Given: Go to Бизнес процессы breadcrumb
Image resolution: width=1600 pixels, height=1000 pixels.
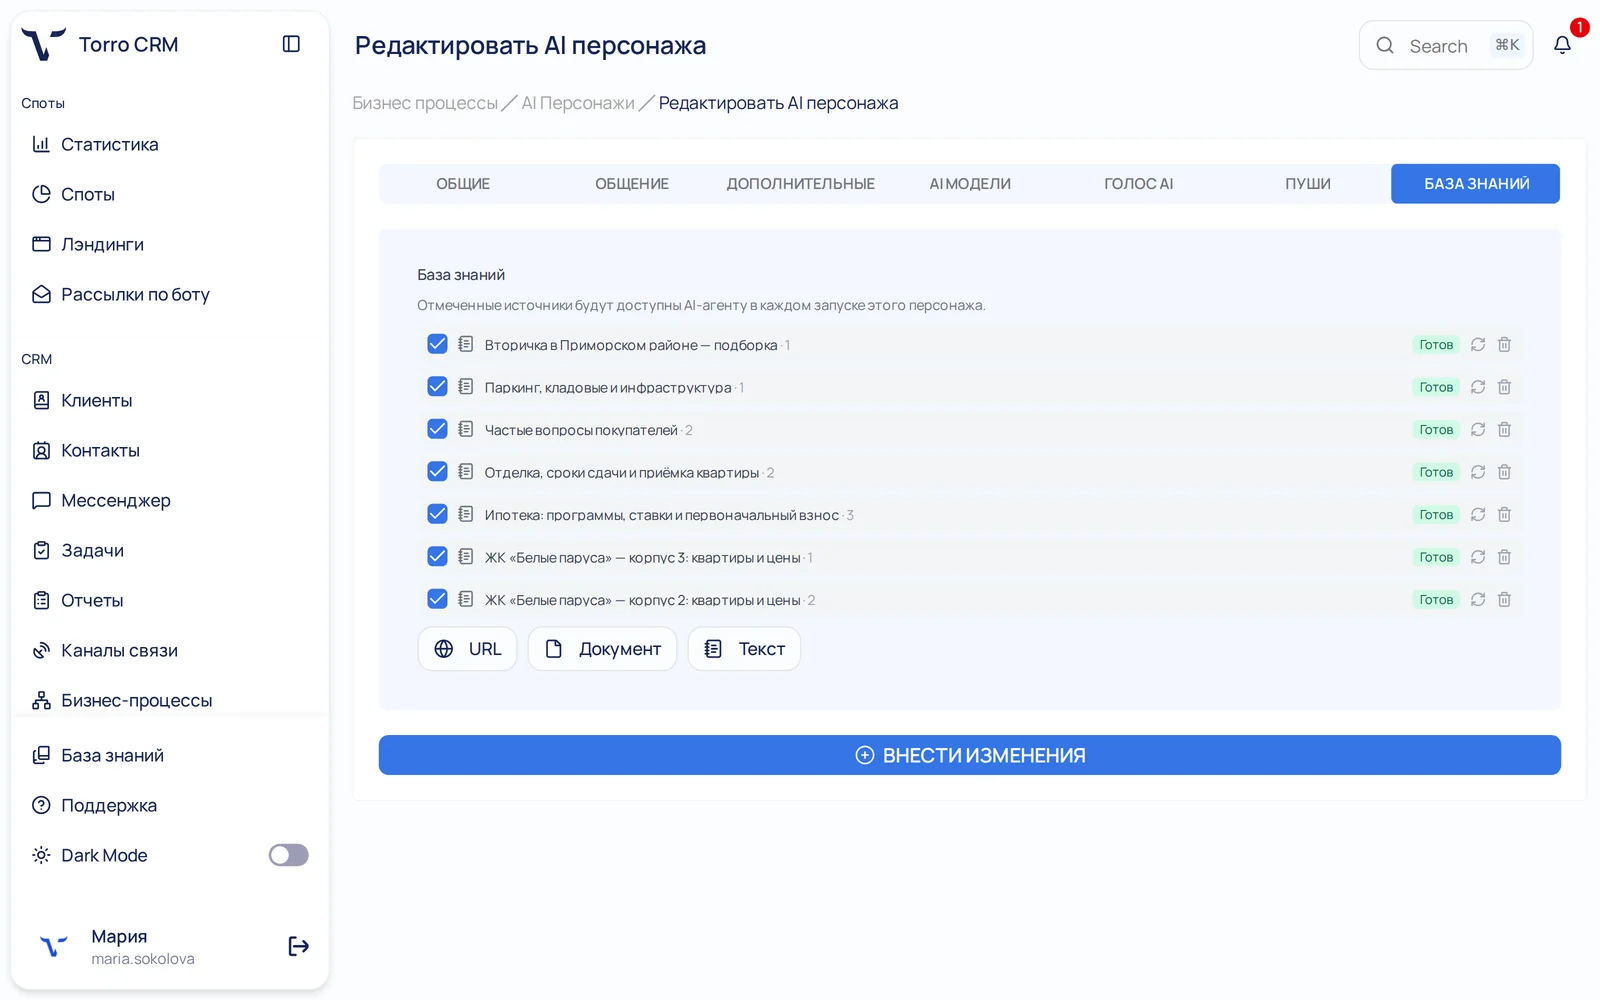Looking at the screenshot, I should [x=425, y=103].
